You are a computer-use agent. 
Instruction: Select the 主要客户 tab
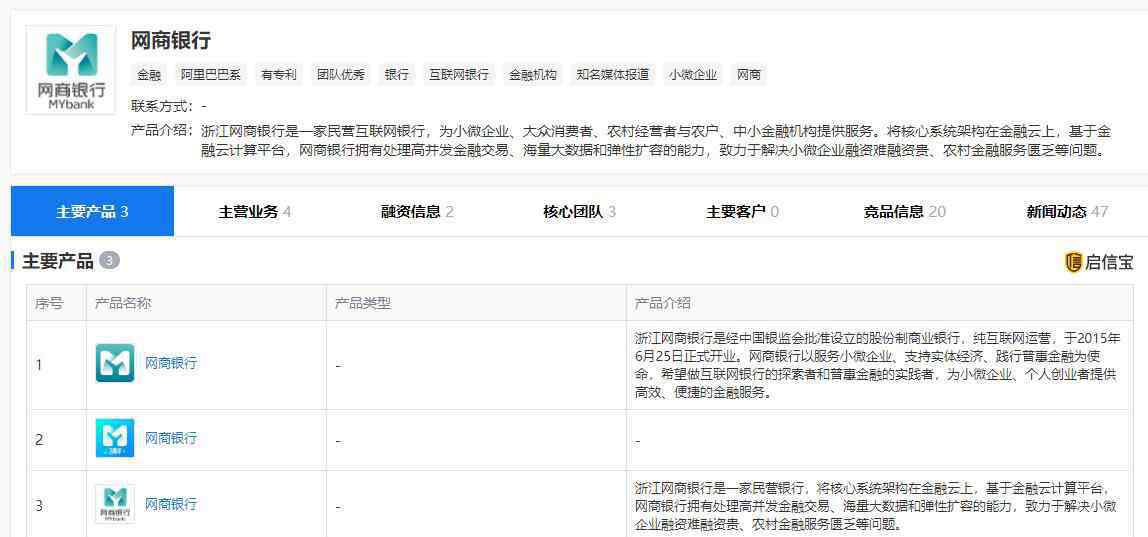(742, 212)
